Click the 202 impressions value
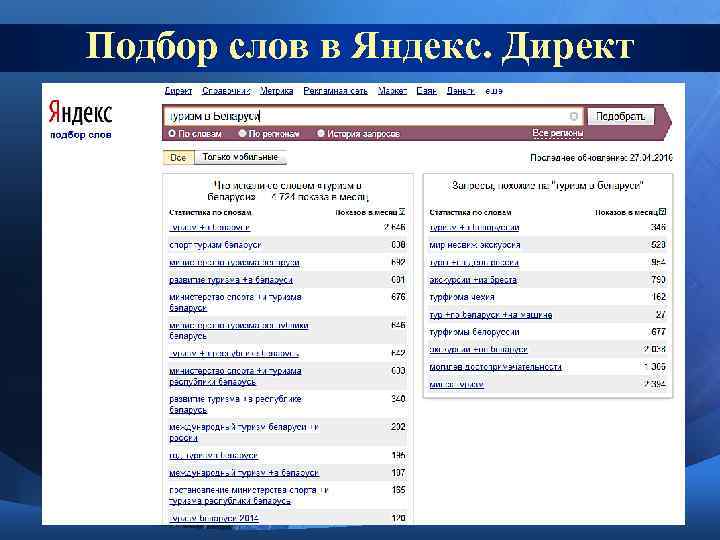 (398, 427)
